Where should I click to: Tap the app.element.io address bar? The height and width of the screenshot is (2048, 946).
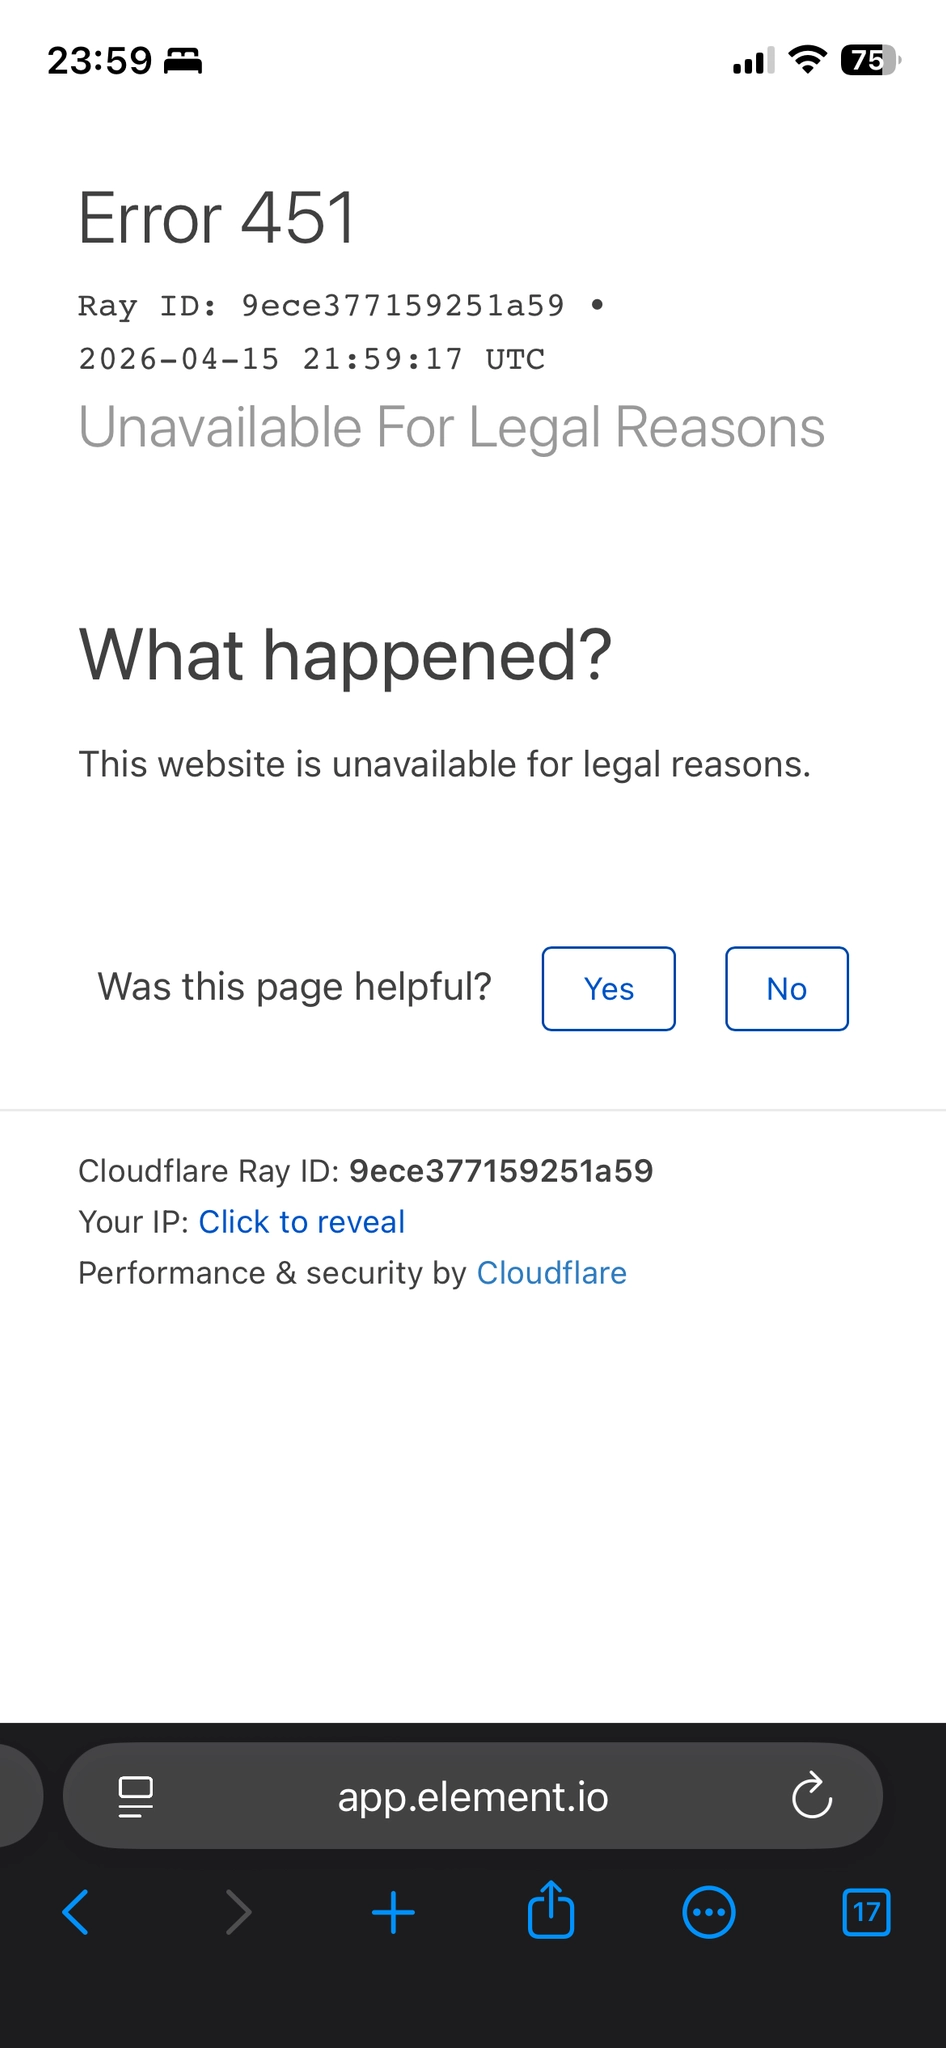click(x=472, y=1795)
